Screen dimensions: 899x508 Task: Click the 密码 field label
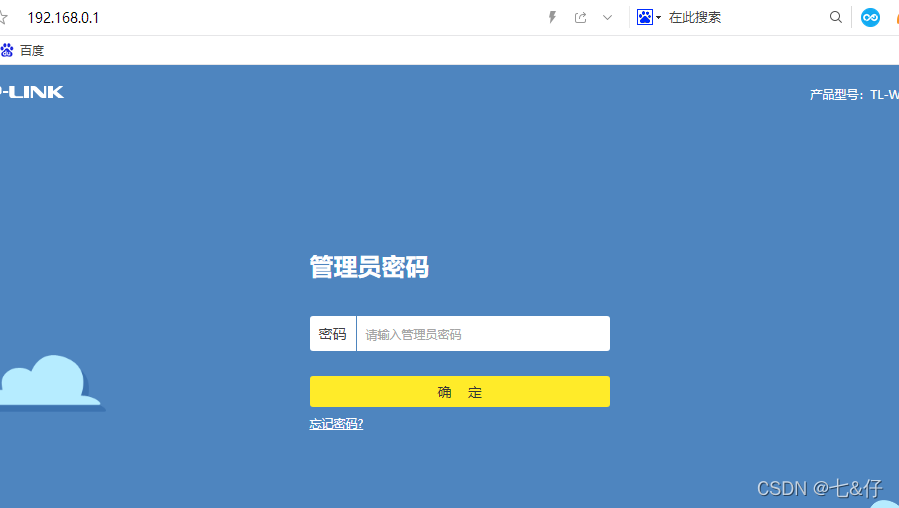pyautogui.click(x=333, y=334)
